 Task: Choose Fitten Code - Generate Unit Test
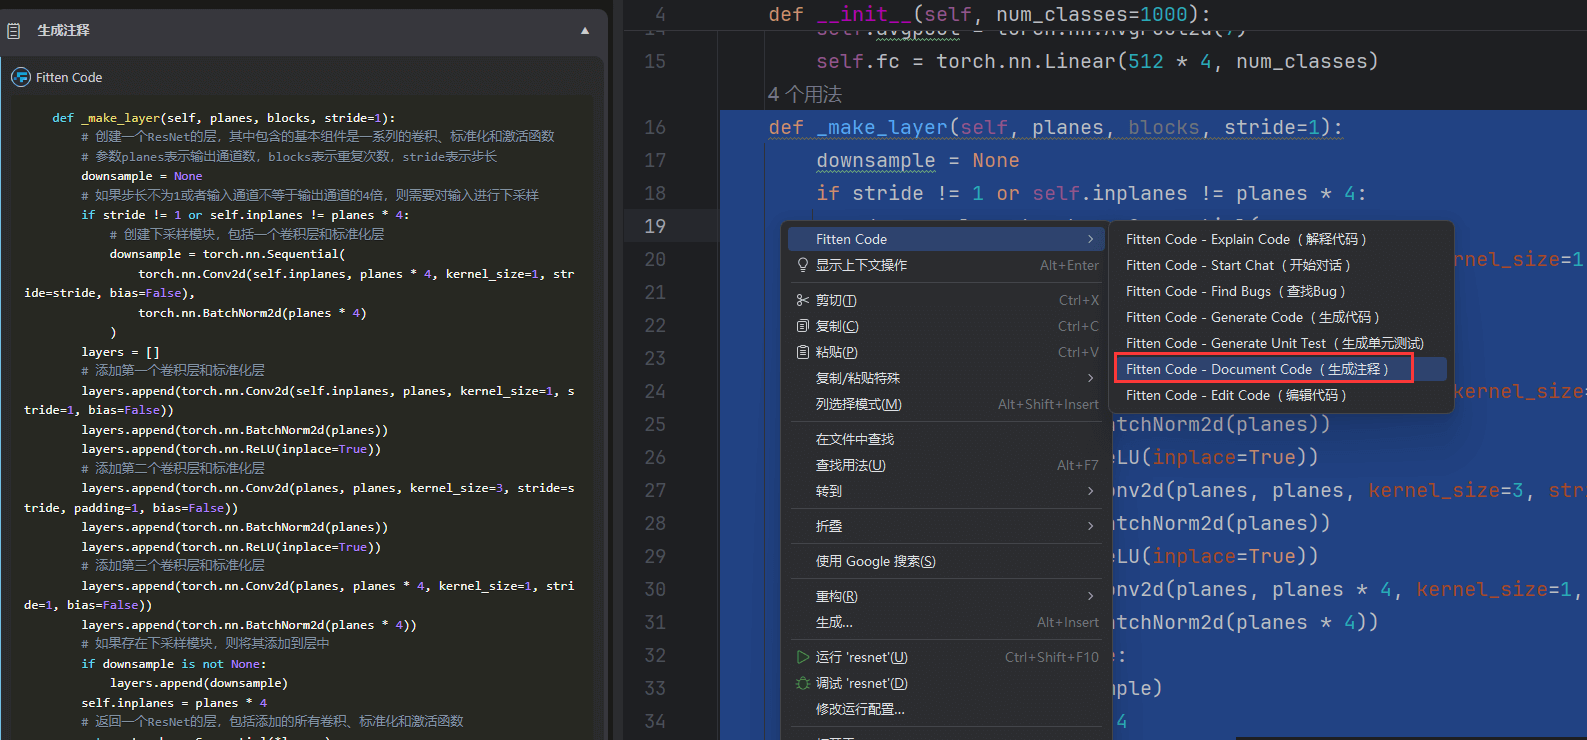(1274, 343)
